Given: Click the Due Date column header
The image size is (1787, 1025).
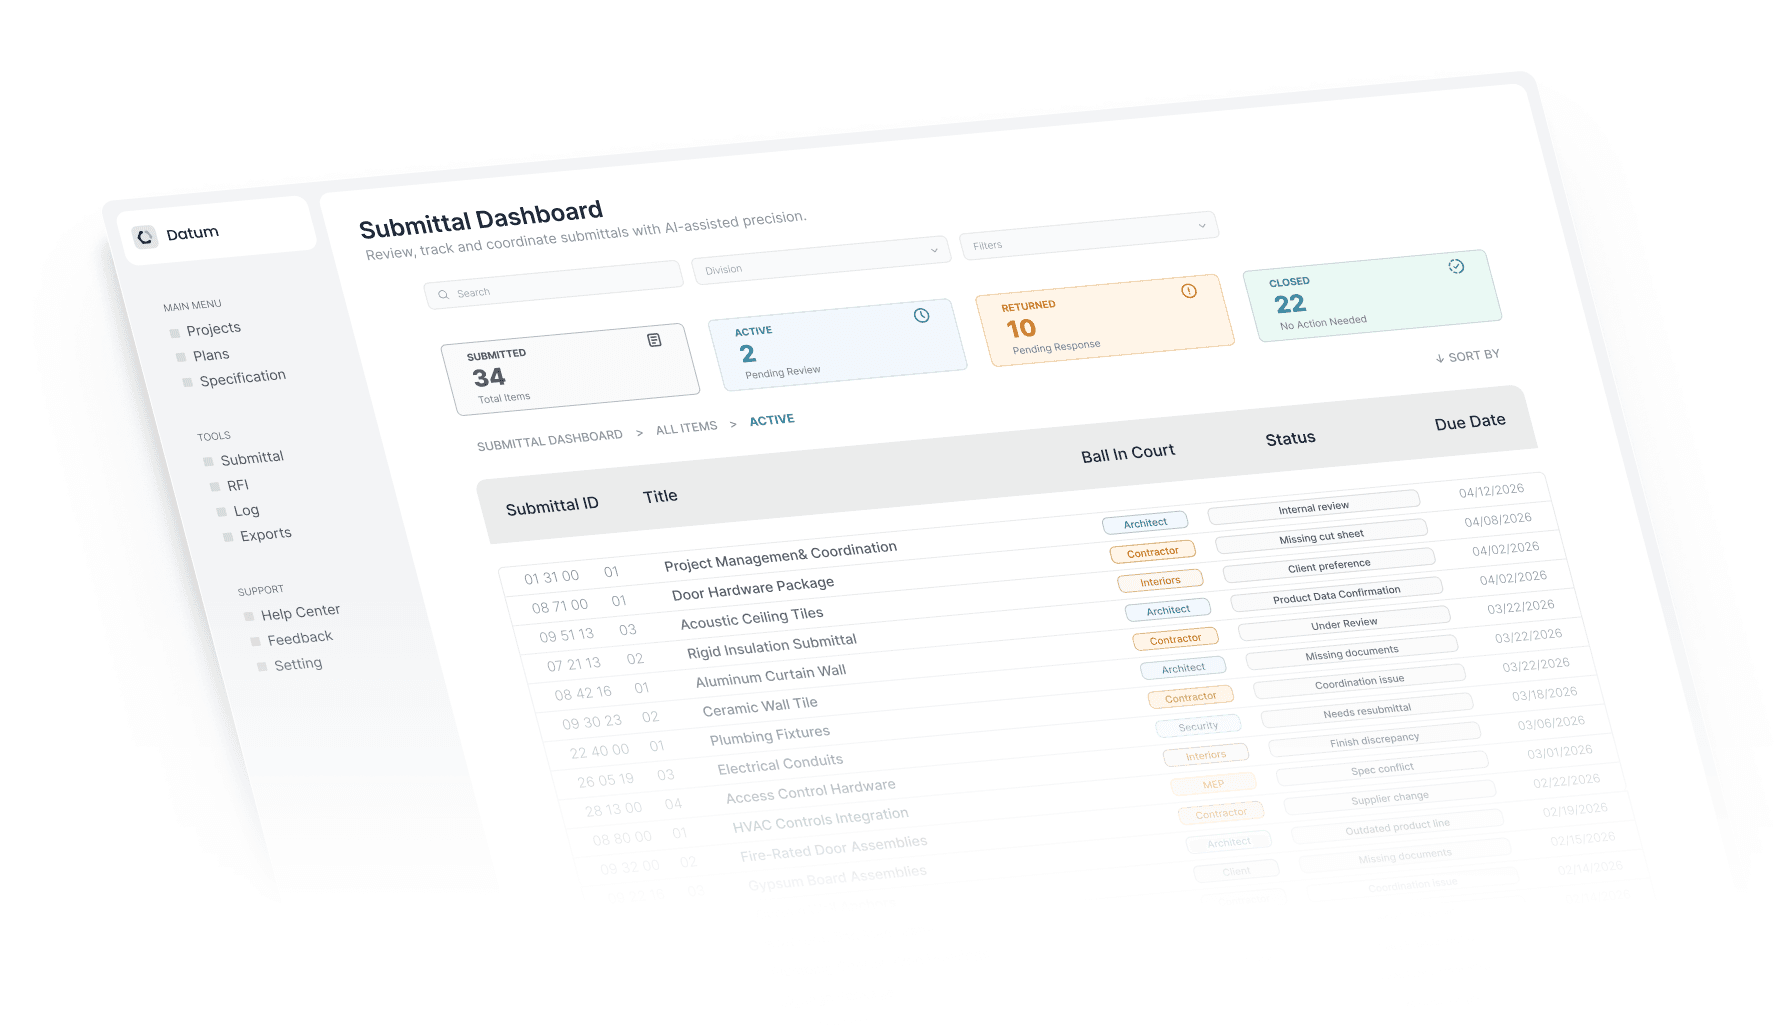Looking at the screenshot, I should [1470, 422].
